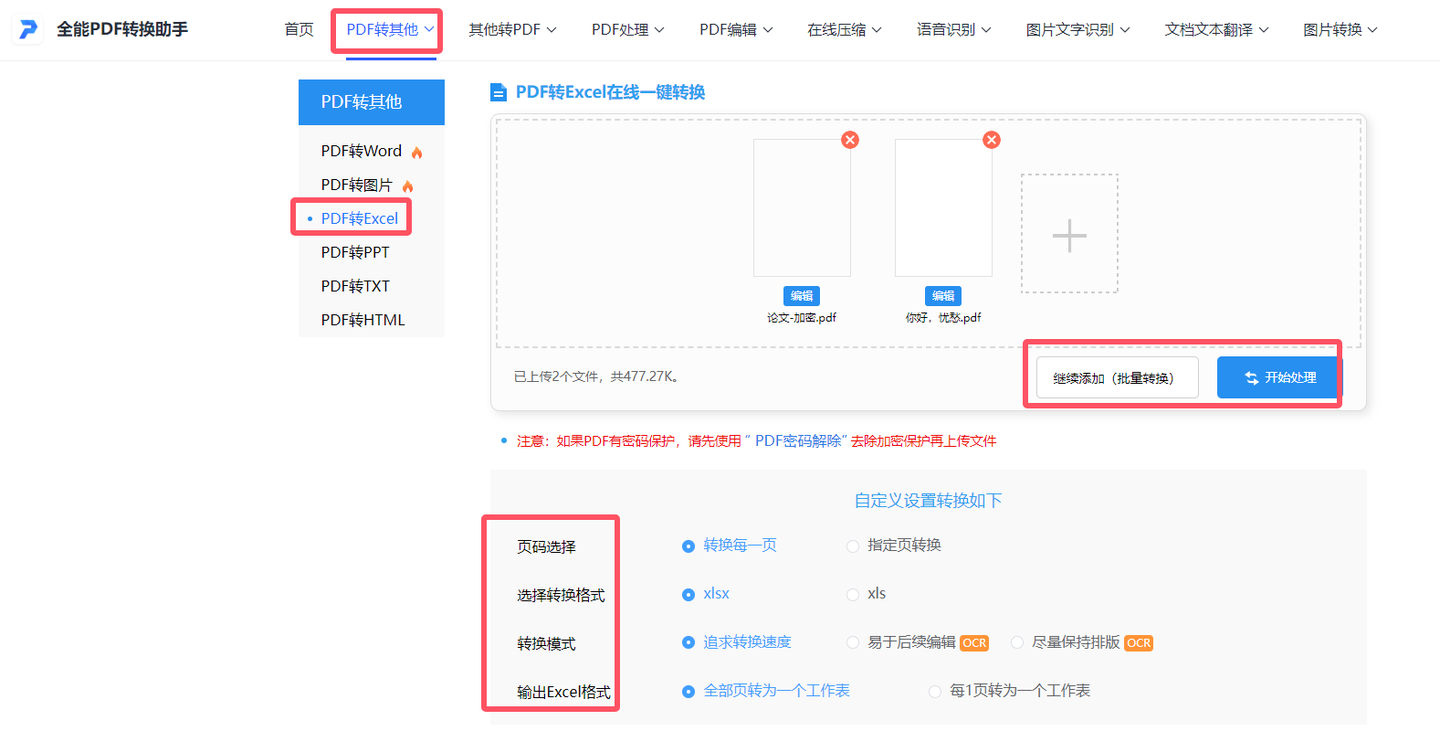1440x731 pixels.
Task: Expand the PDF转其他 dropdown menu
Action: pyautogui.click(x=390, y=30)
